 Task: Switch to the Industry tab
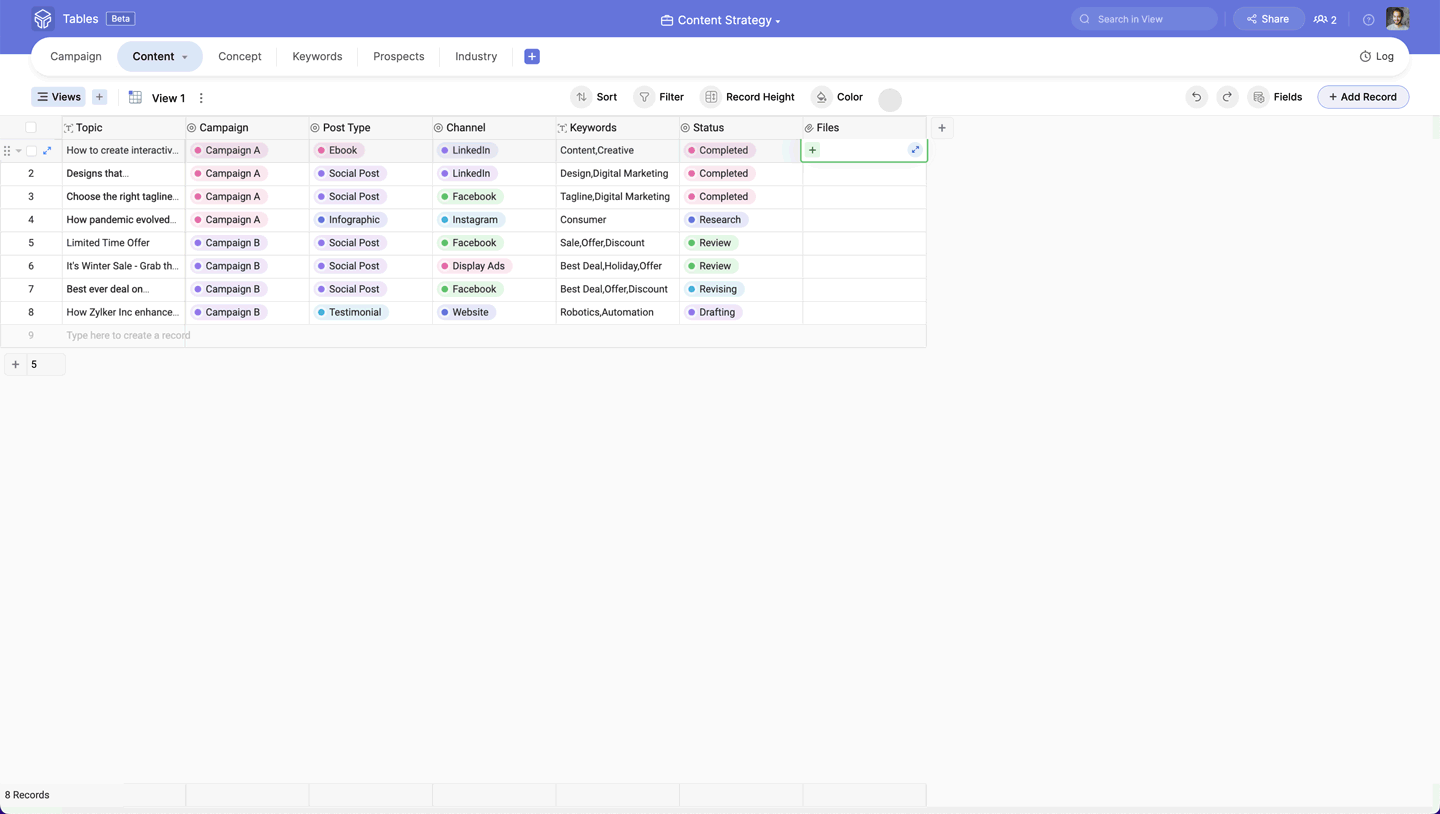coord(476,57)
